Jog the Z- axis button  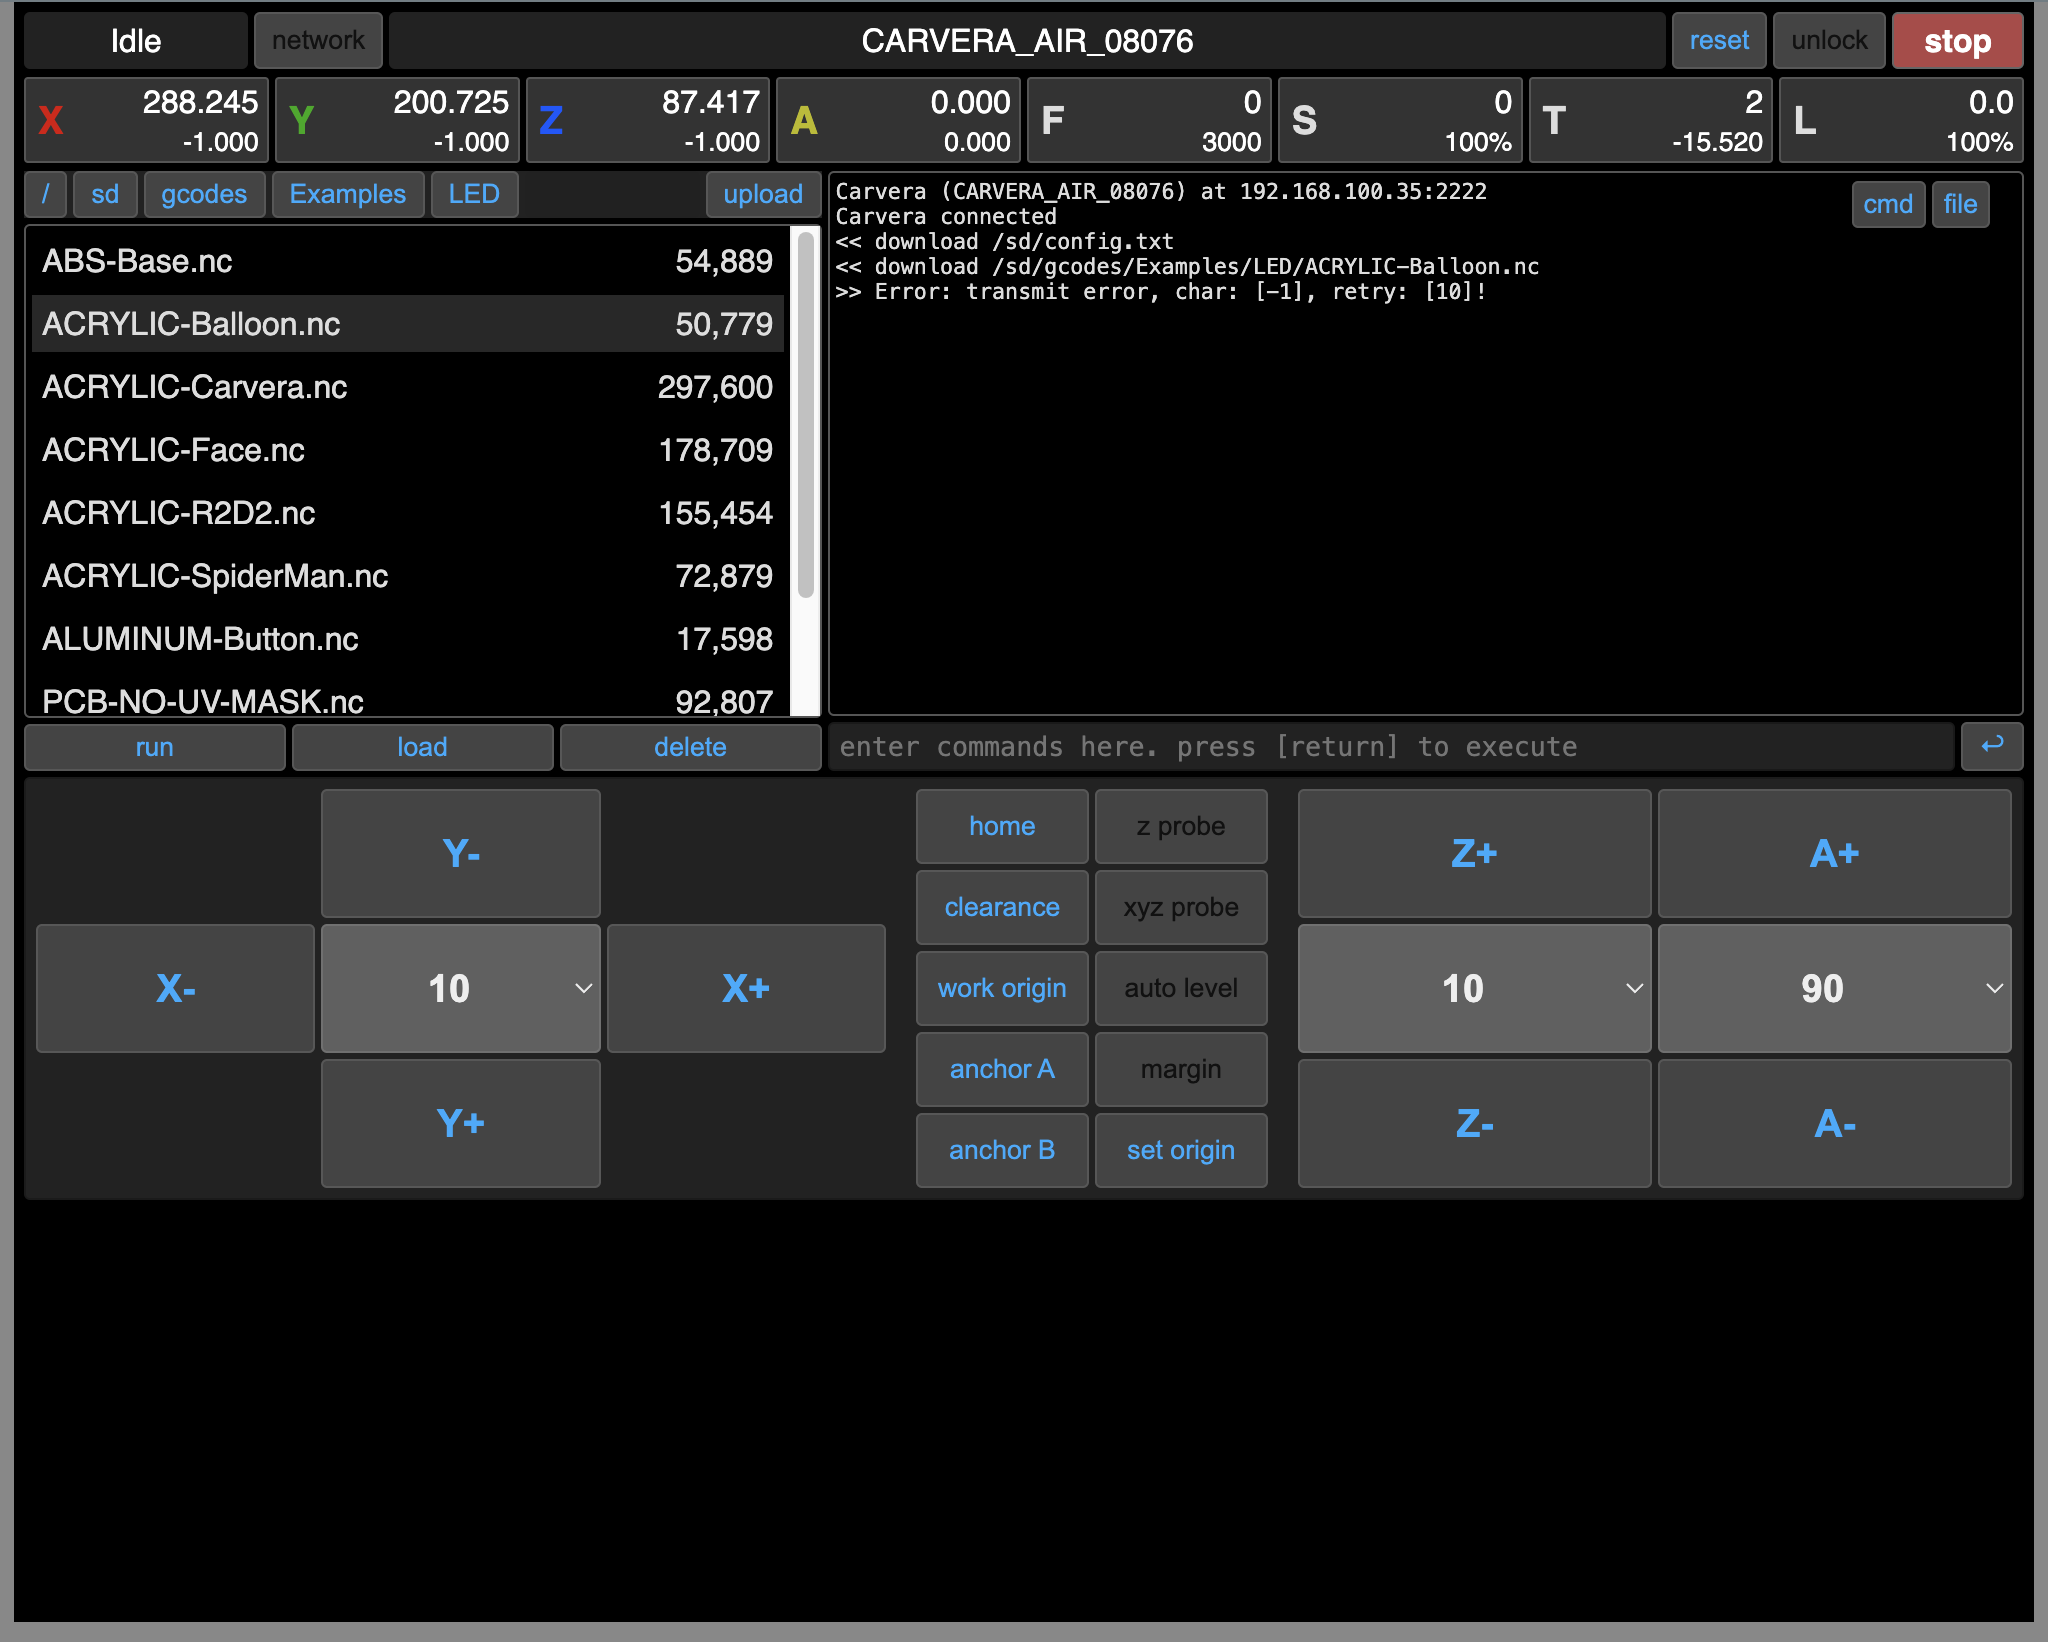(x=1474, y=1123)
